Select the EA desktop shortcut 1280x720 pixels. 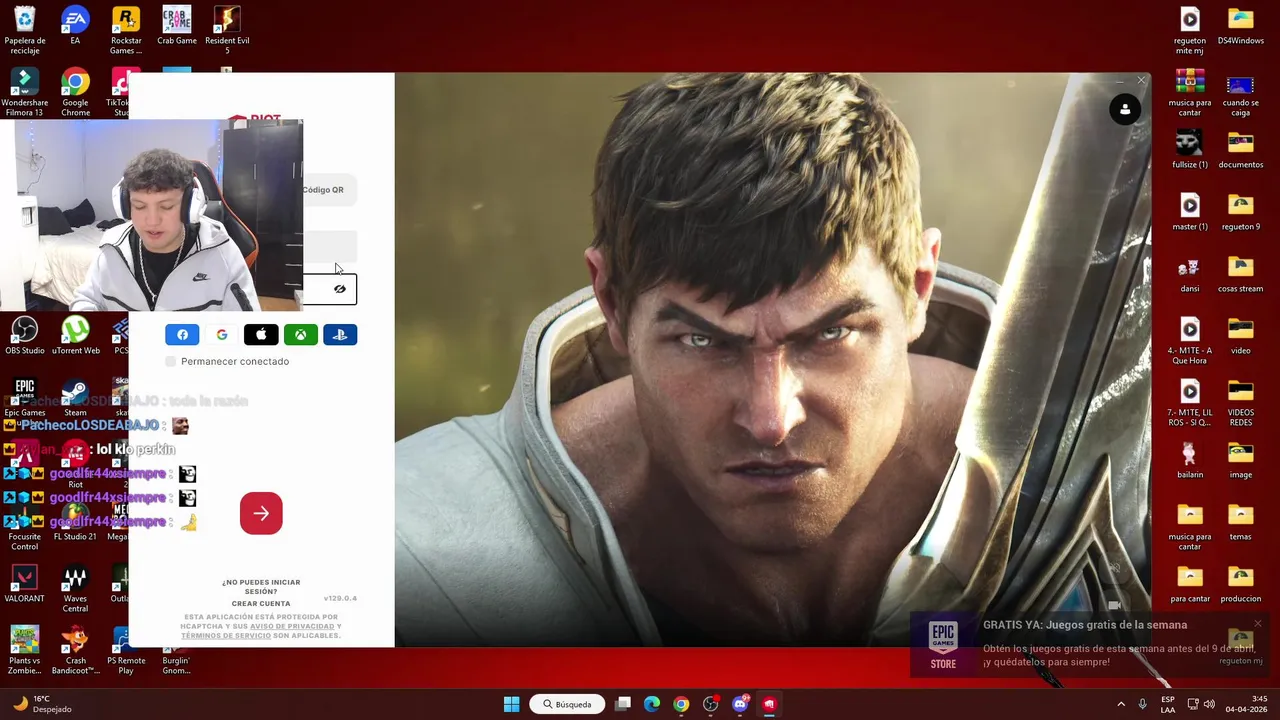[x=75, y=26]
